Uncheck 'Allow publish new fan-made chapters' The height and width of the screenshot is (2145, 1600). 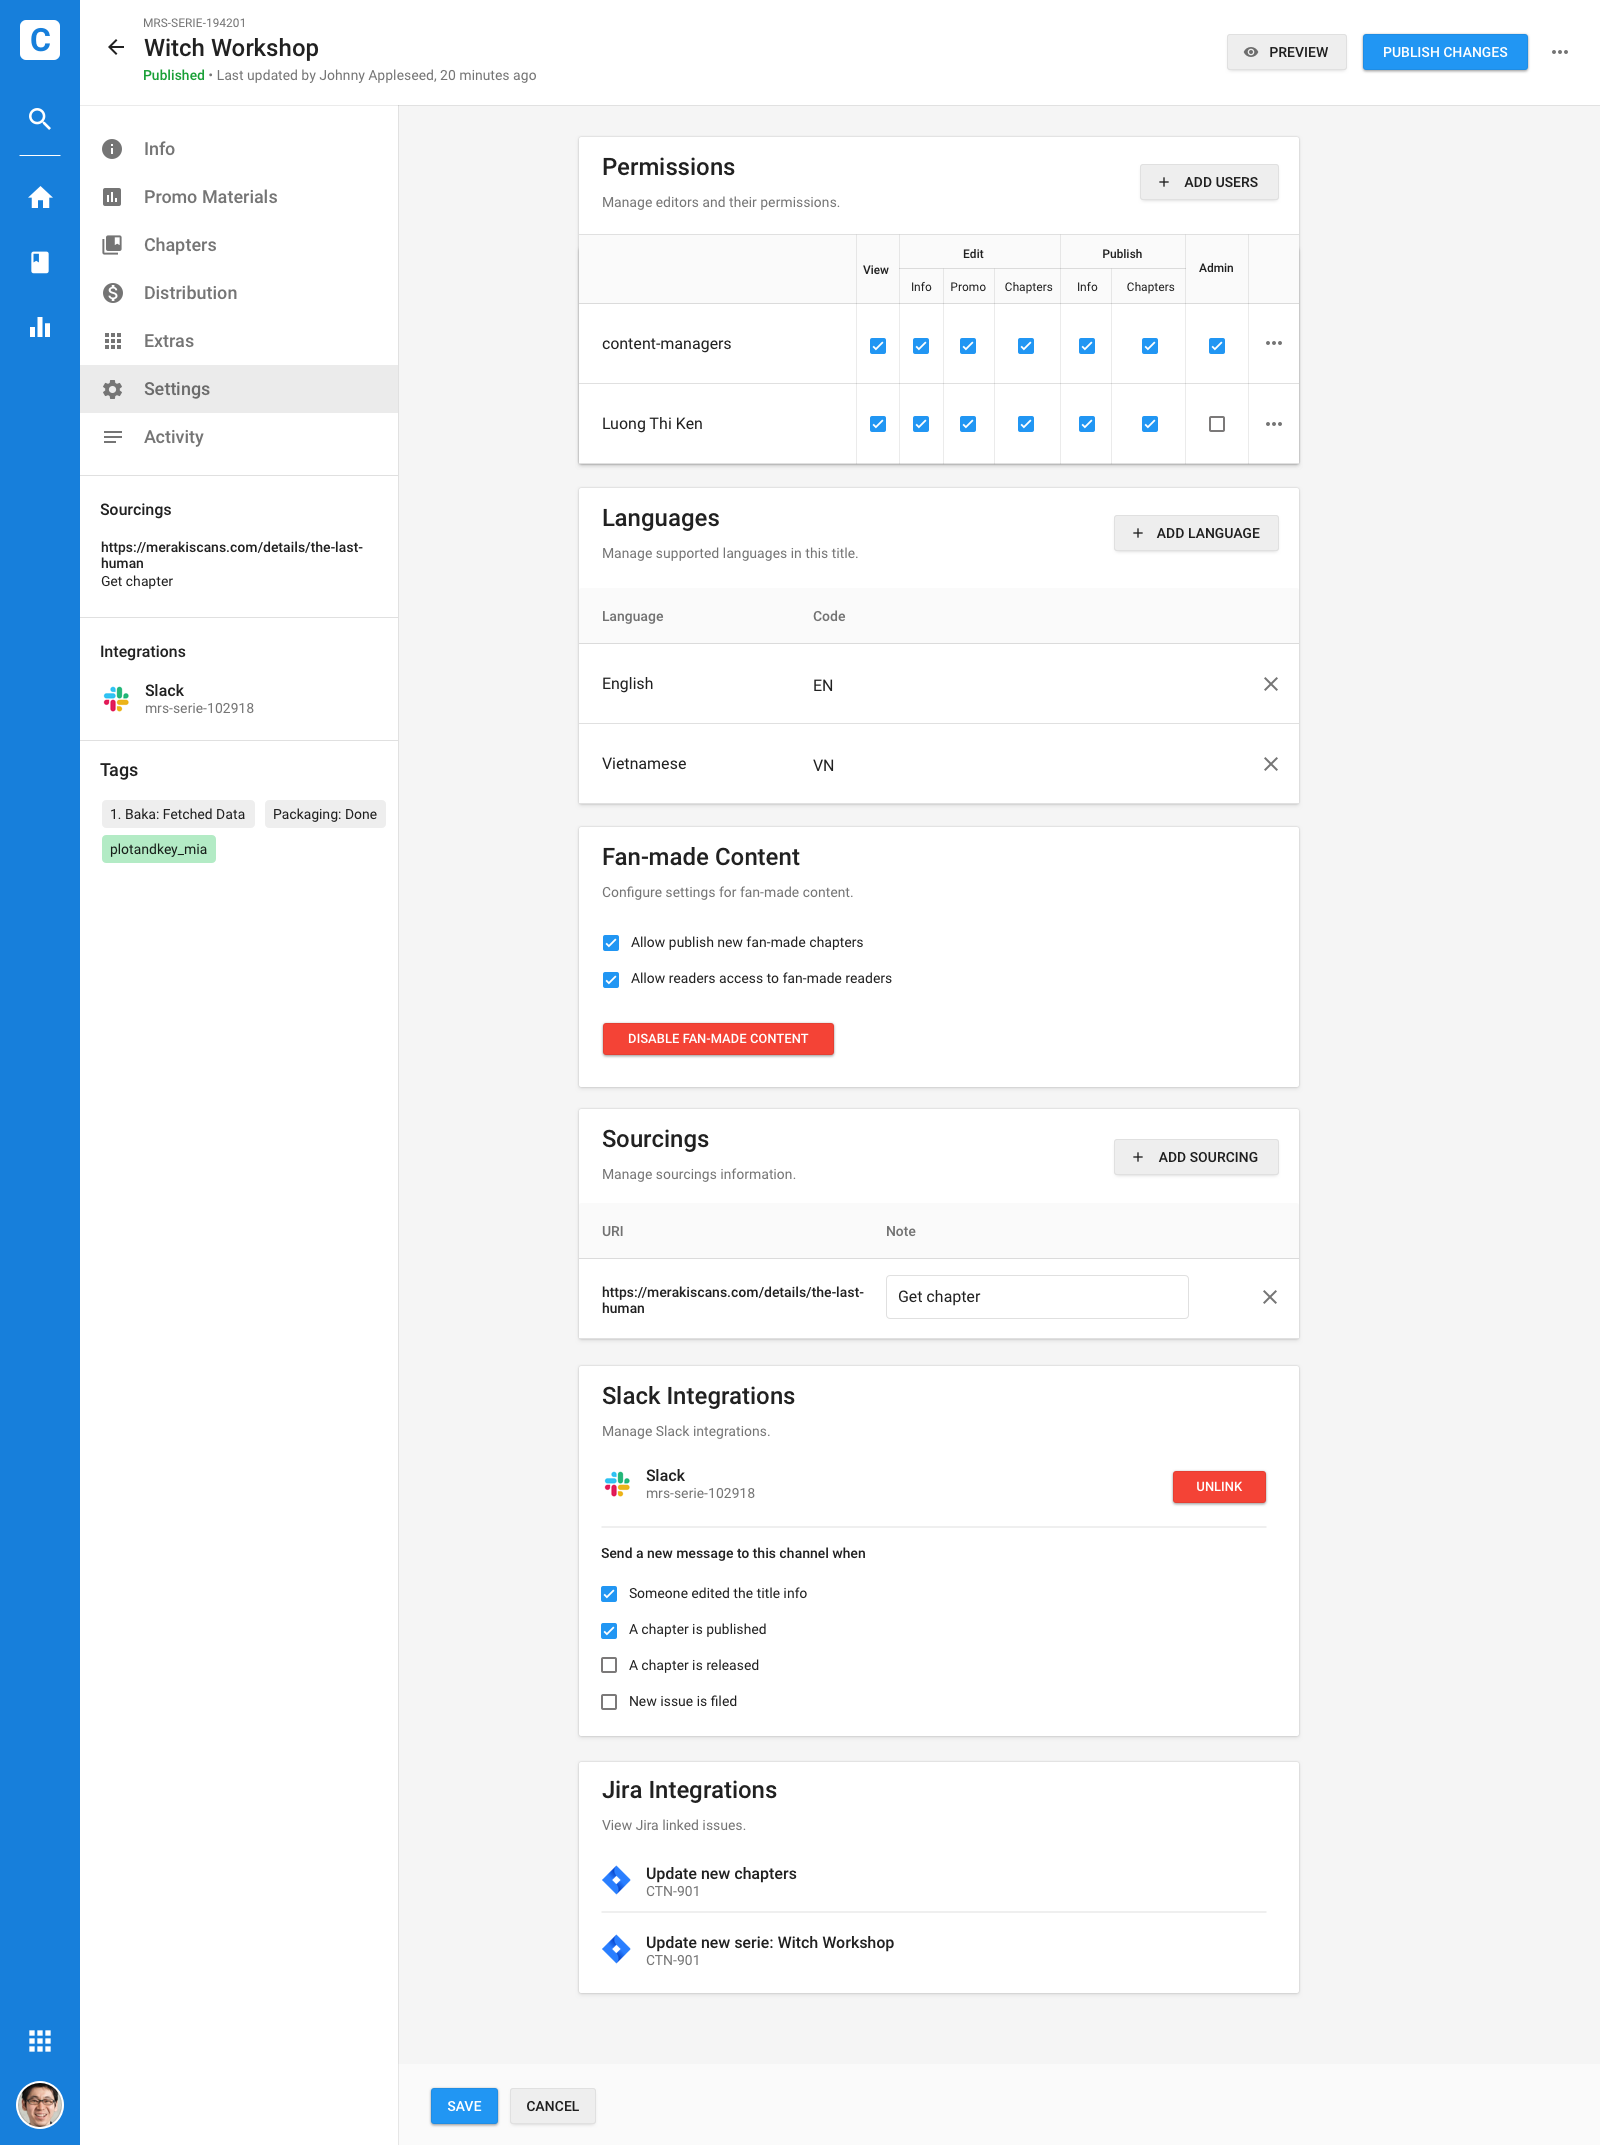click(x=611, y=943)
